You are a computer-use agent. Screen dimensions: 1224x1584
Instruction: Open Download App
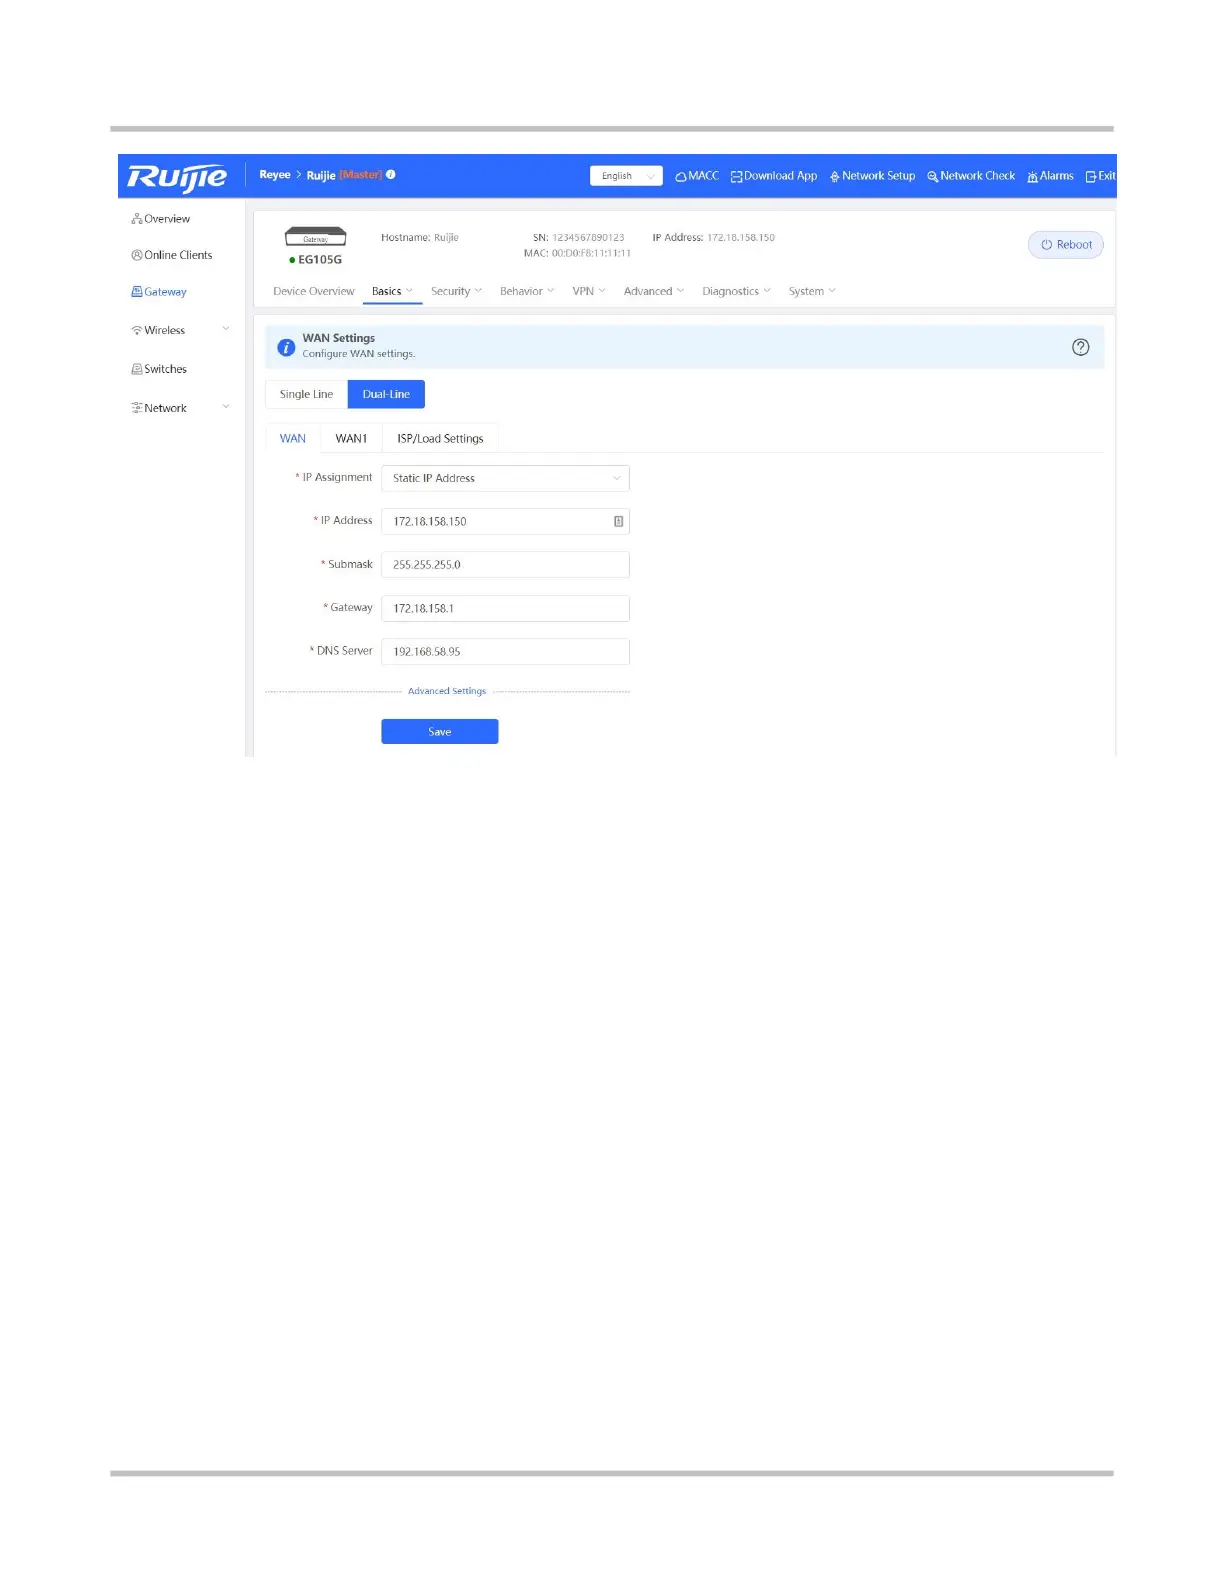[774, 176]
